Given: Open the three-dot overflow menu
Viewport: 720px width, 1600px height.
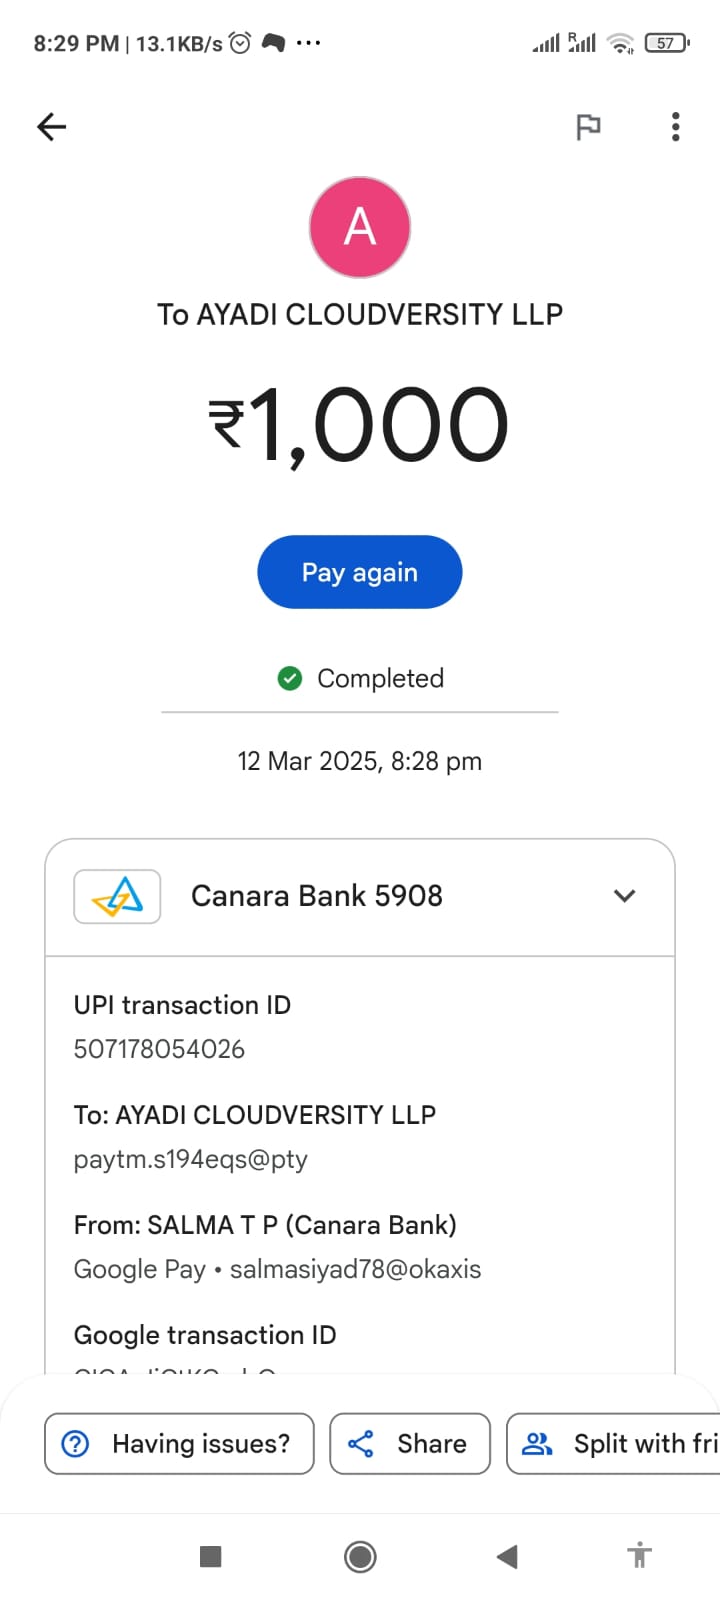Looking at the screenshot, I should click(676, 127).
